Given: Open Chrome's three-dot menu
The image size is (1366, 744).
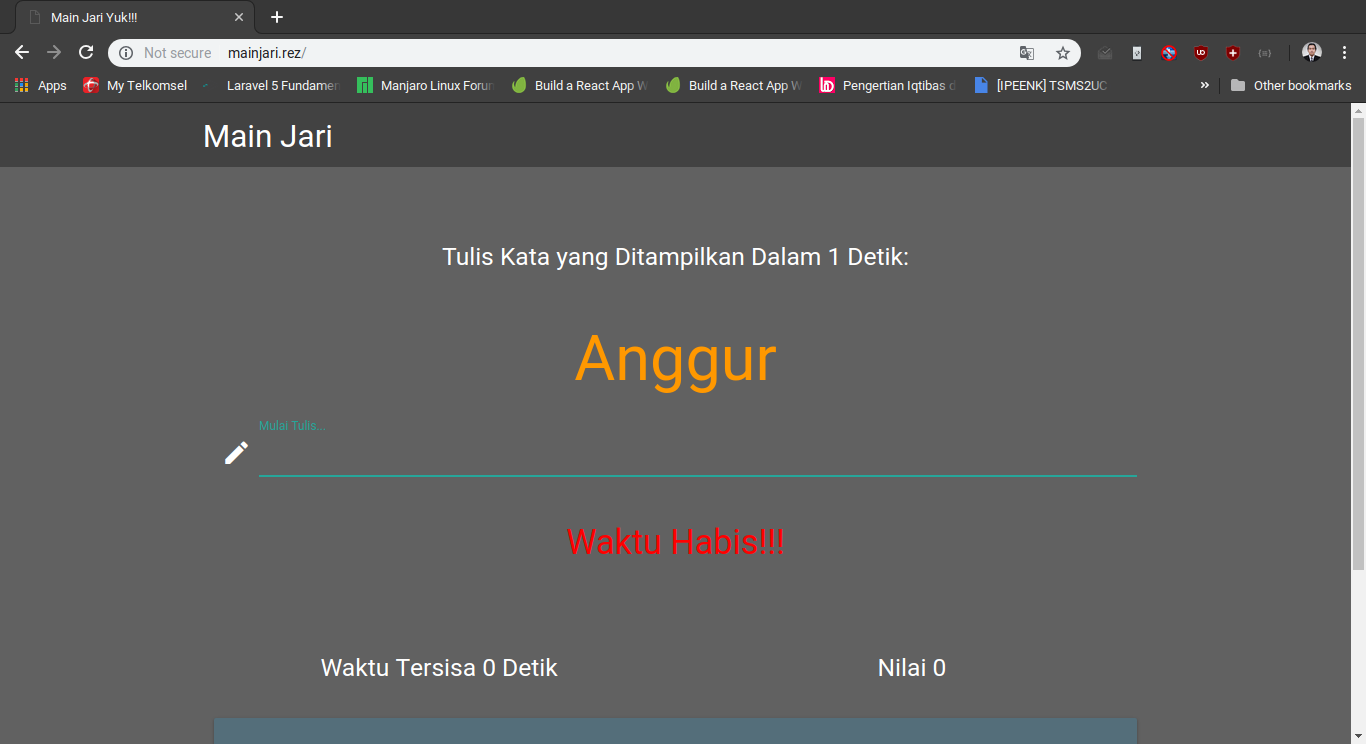Looking at the screenshot, I should [1344, 53].
